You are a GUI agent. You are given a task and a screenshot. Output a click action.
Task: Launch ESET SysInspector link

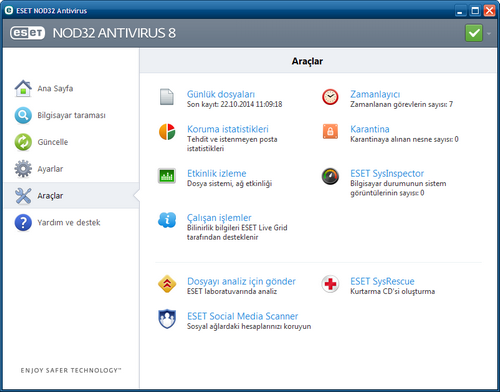(x=387, y=173)
